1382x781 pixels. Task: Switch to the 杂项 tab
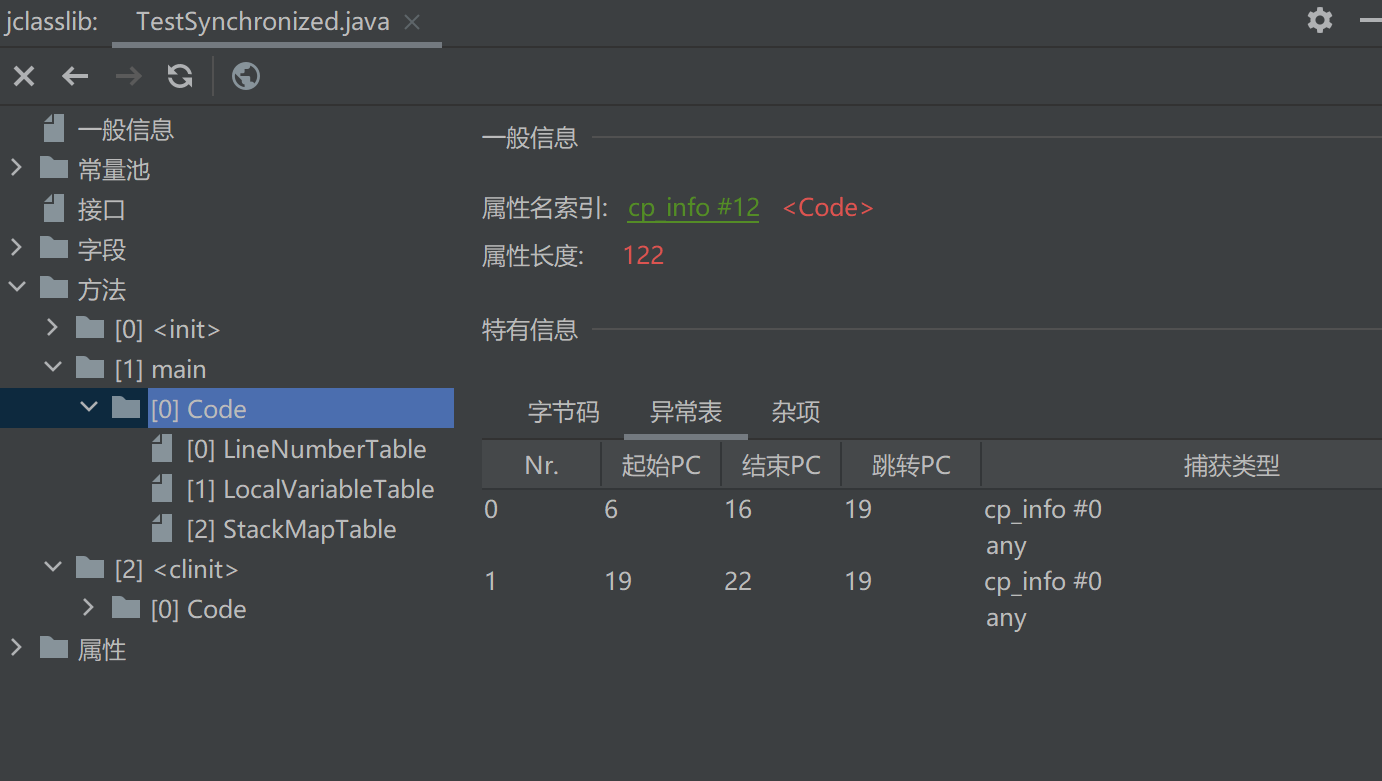pyautogui.click(x=796, y=412)
